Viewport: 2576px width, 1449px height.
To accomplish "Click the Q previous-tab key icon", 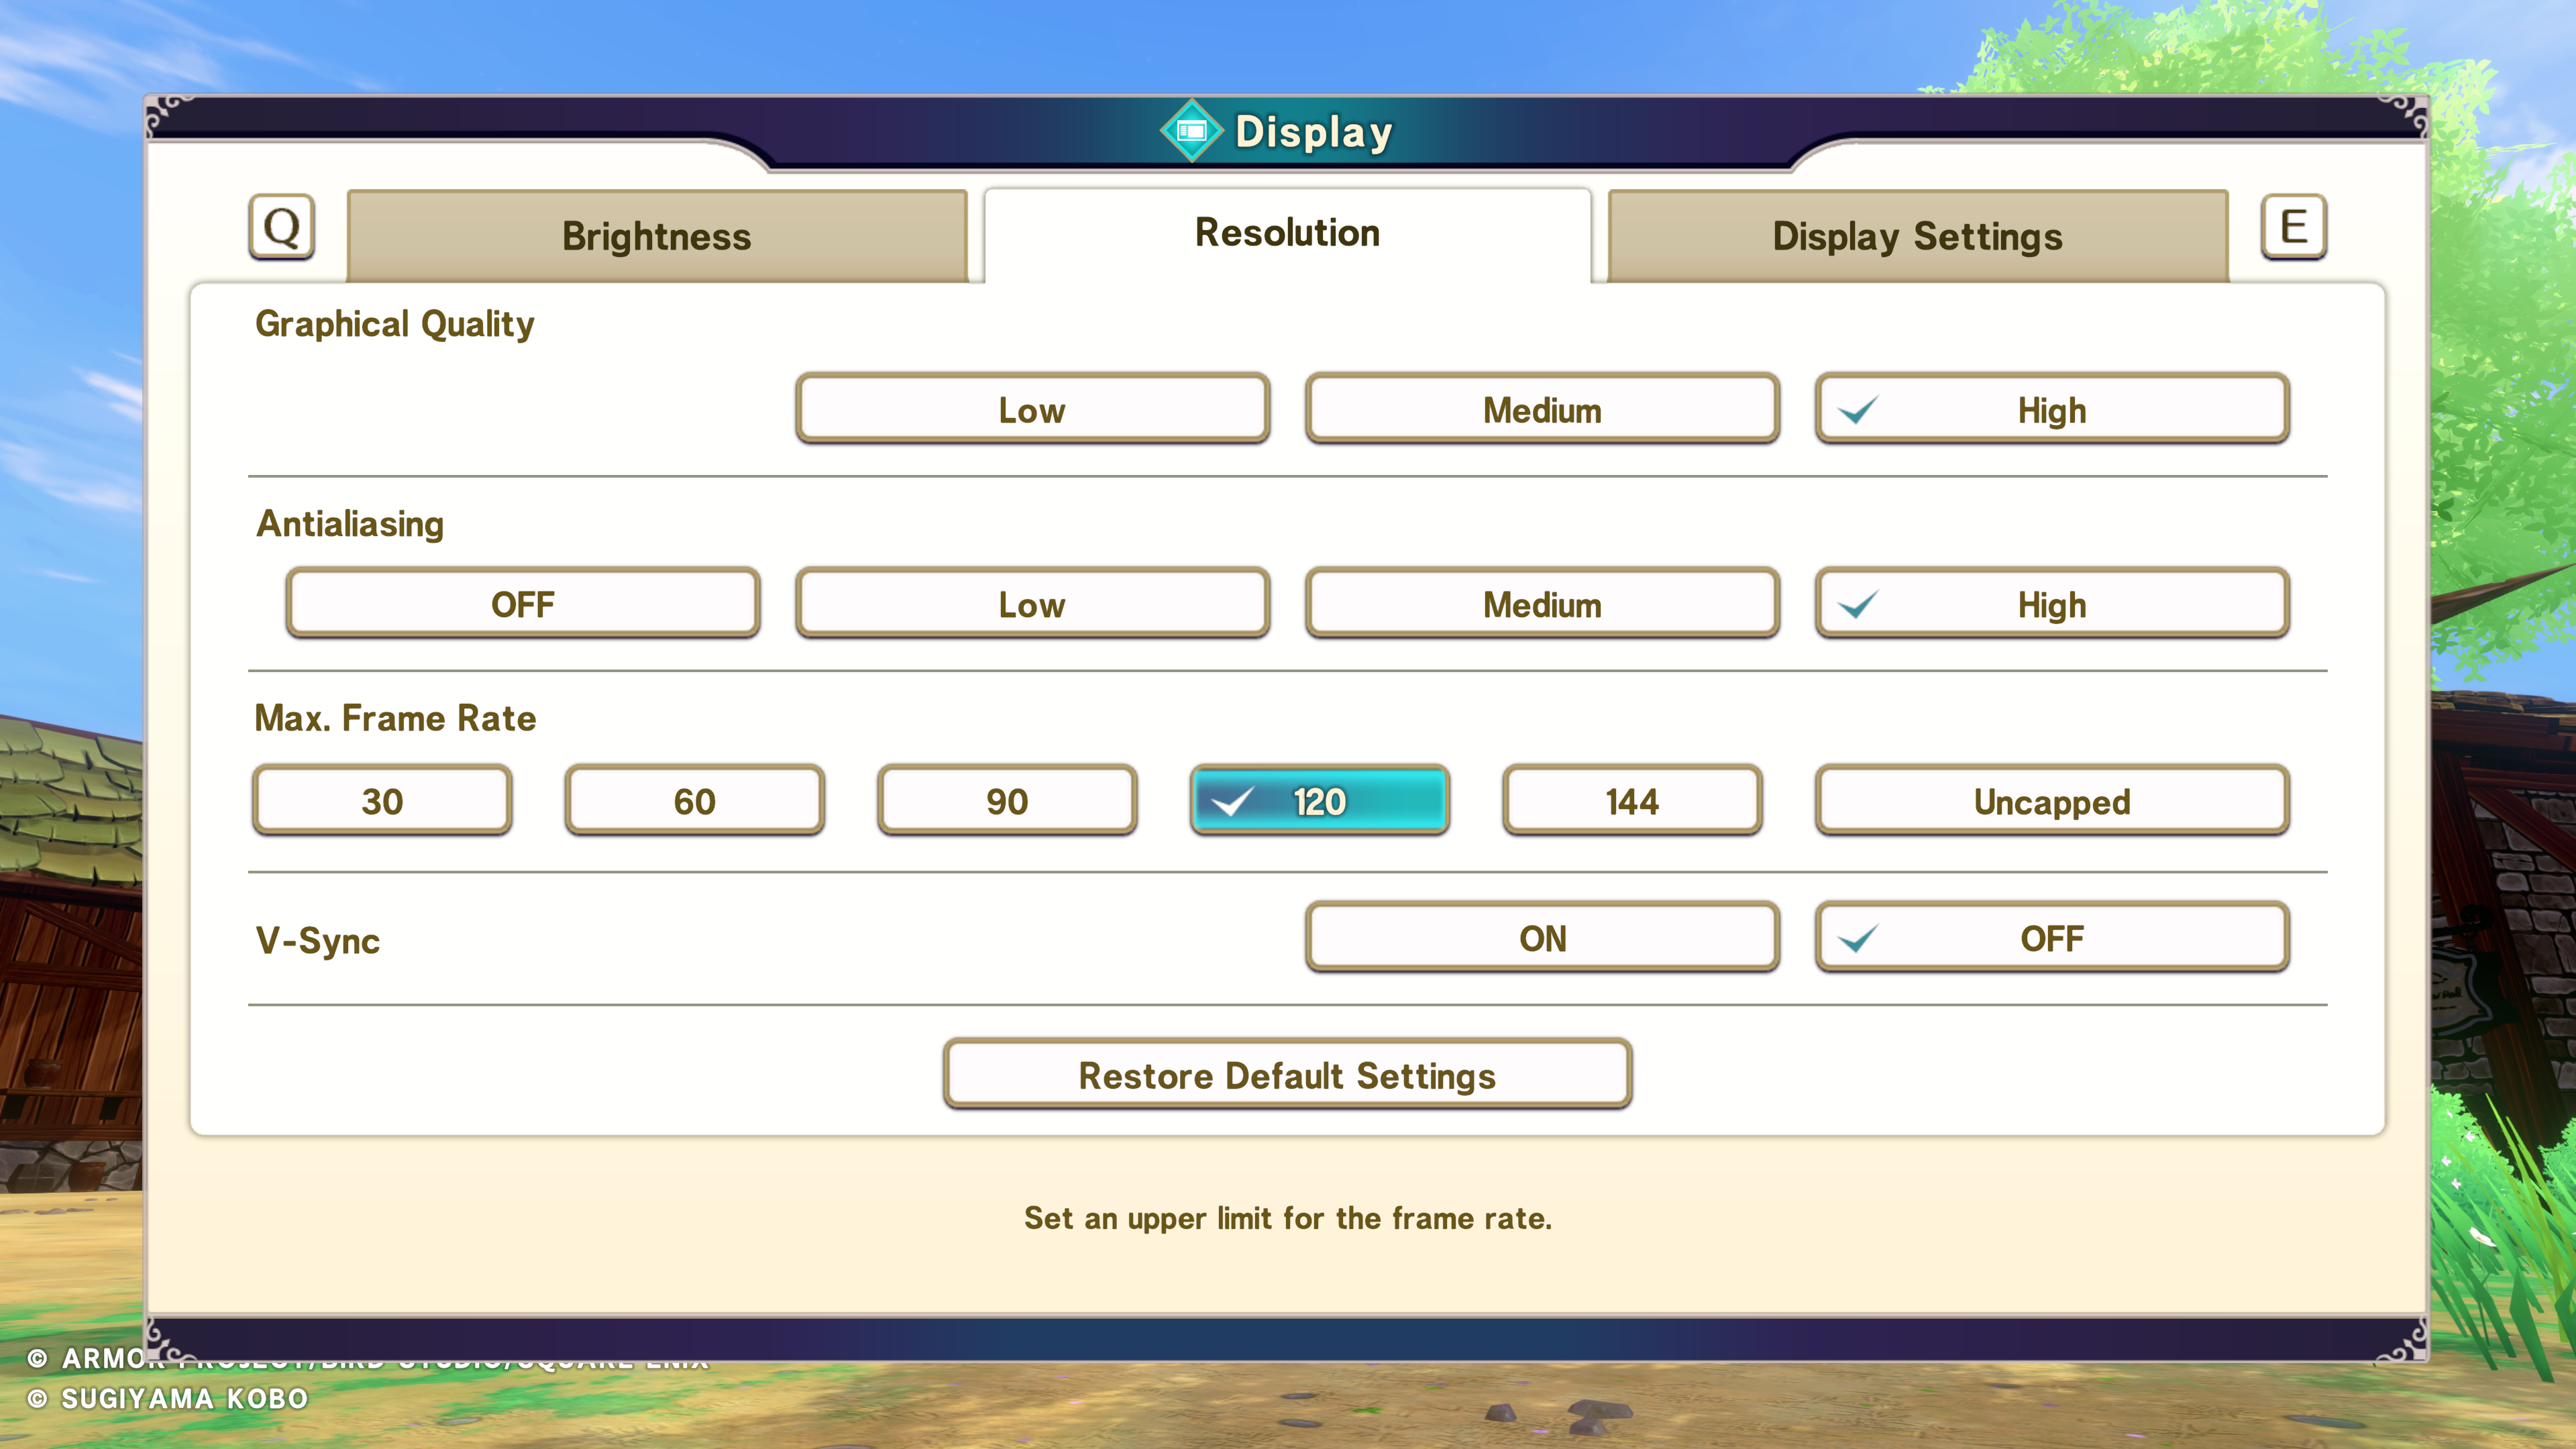I will coord(281,227).
